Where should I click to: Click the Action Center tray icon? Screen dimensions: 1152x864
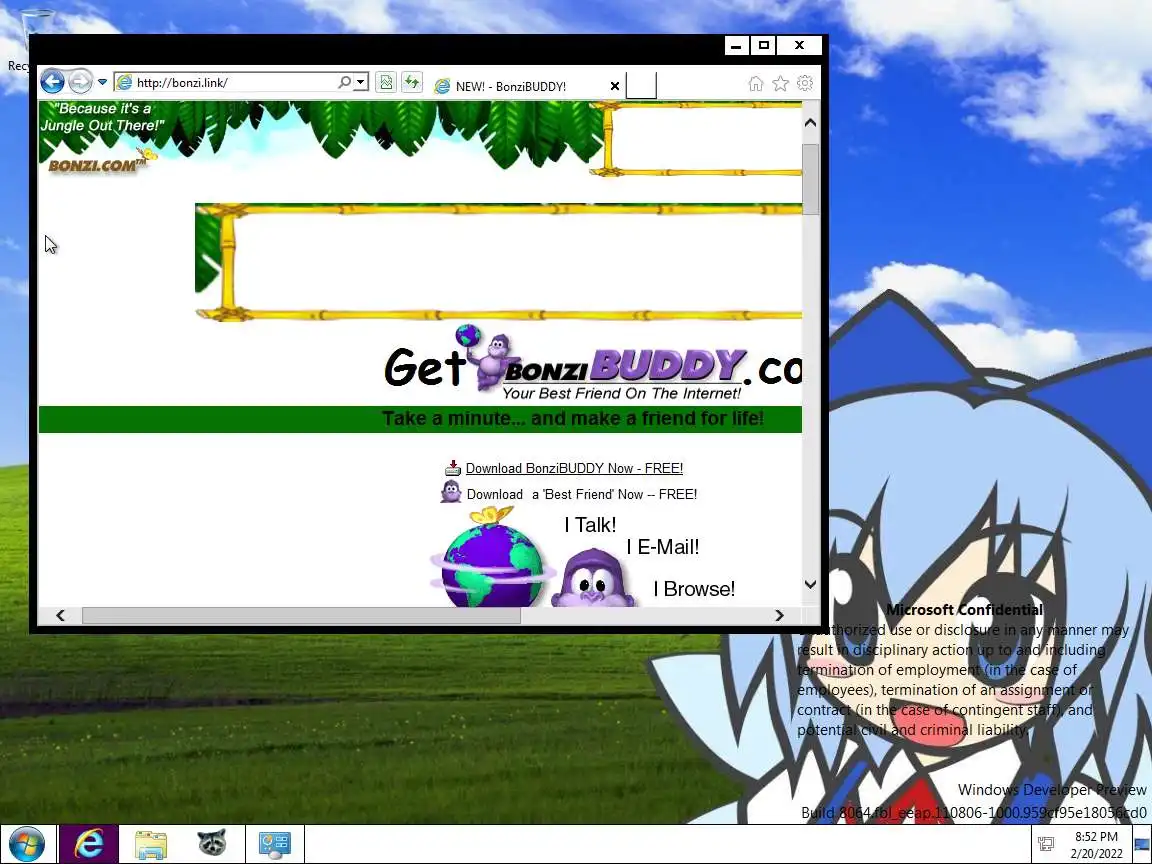point(1045,844)
